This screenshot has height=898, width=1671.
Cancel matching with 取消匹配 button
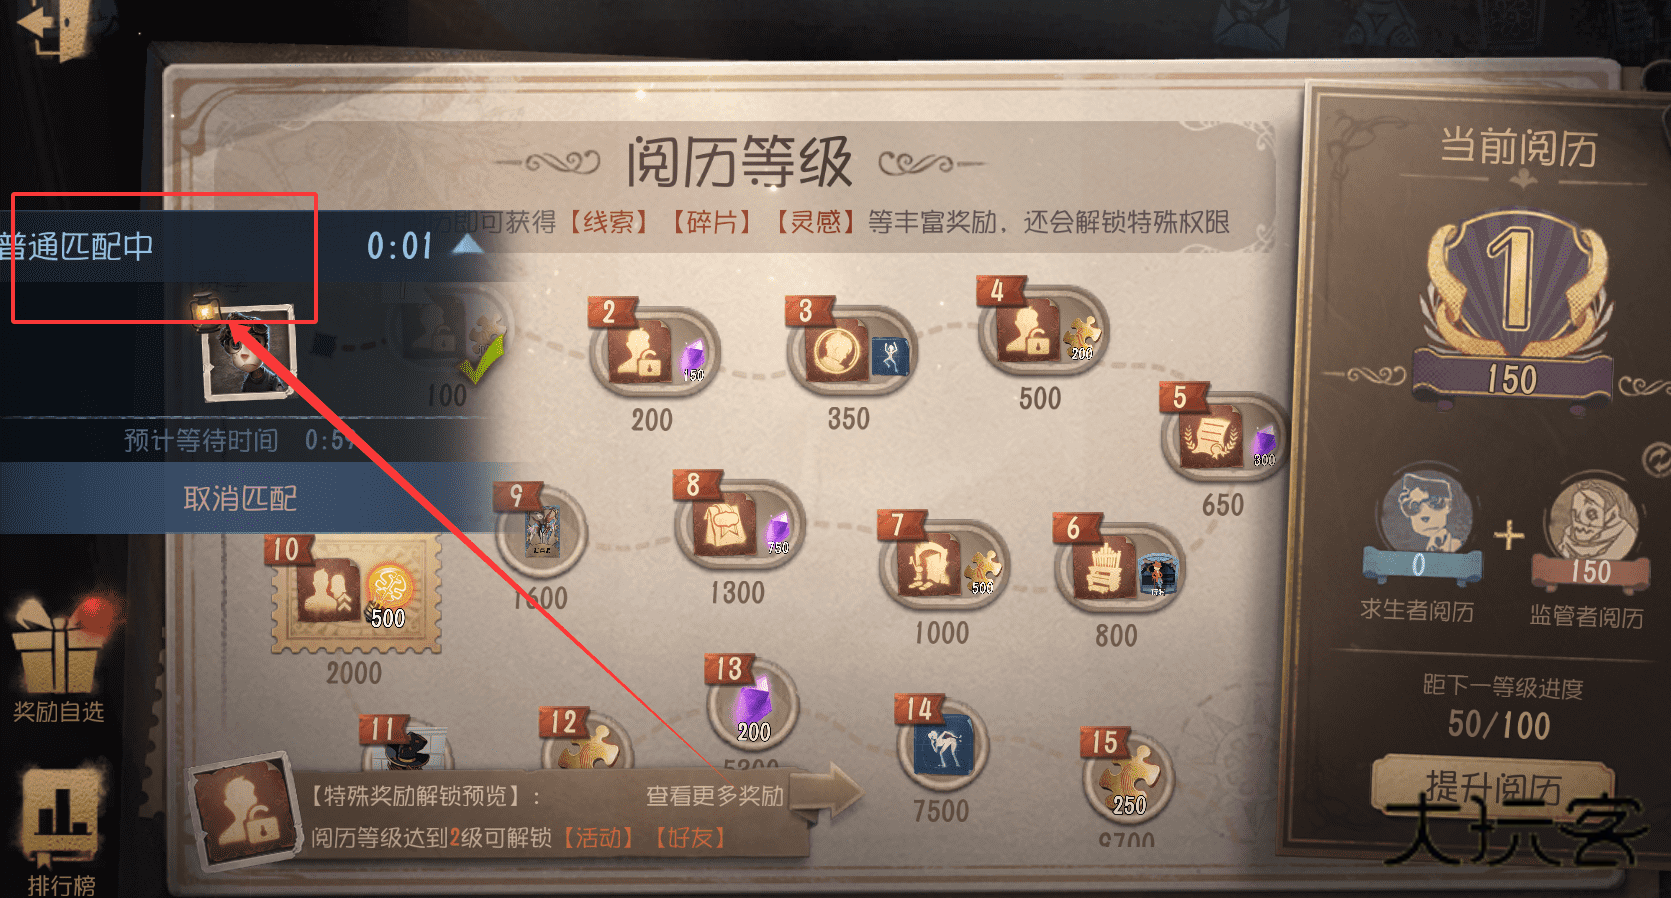[240, 498]
